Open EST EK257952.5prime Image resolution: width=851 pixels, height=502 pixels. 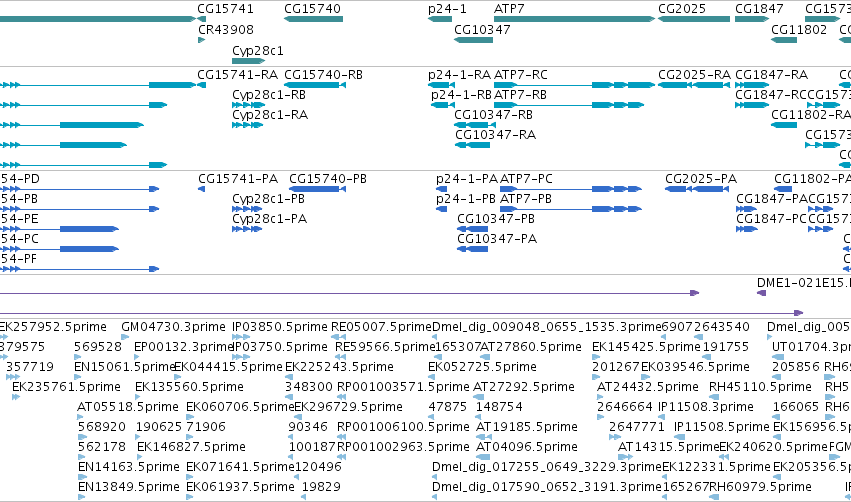[53, 327]
